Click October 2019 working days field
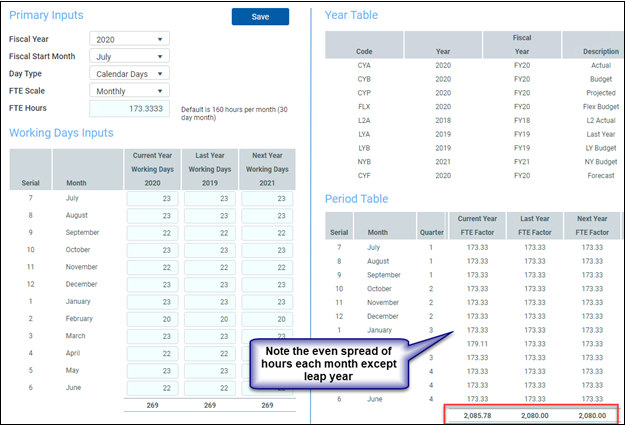The image size is (625, 425). [211, 251]
